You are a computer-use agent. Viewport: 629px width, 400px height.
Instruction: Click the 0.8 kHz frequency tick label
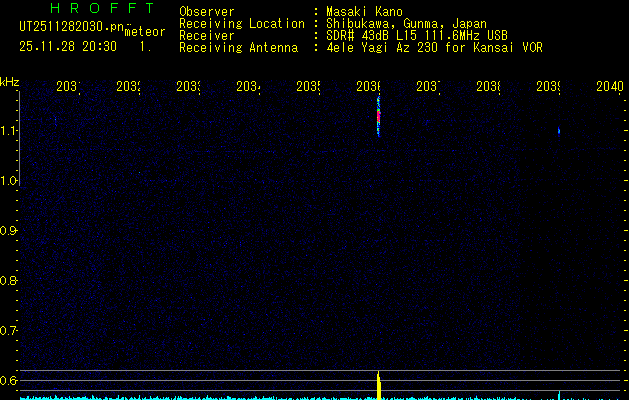point(9,281)
